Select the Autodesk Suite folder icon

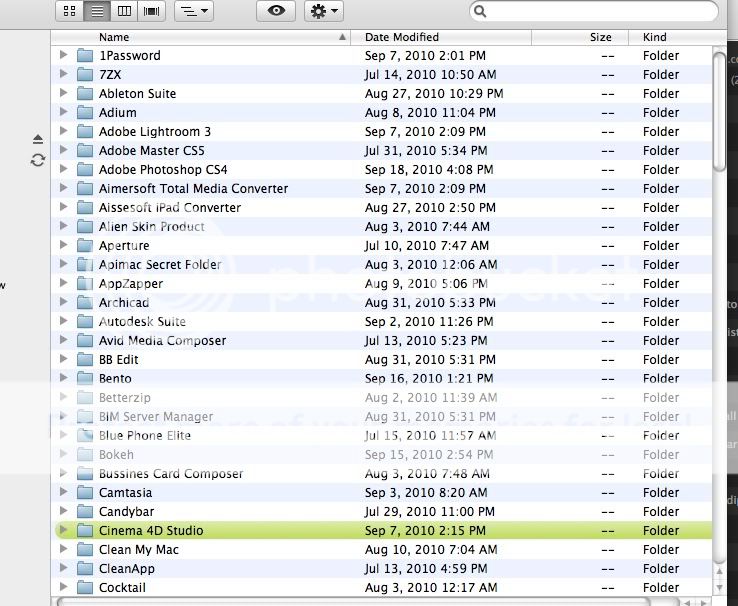85,321
